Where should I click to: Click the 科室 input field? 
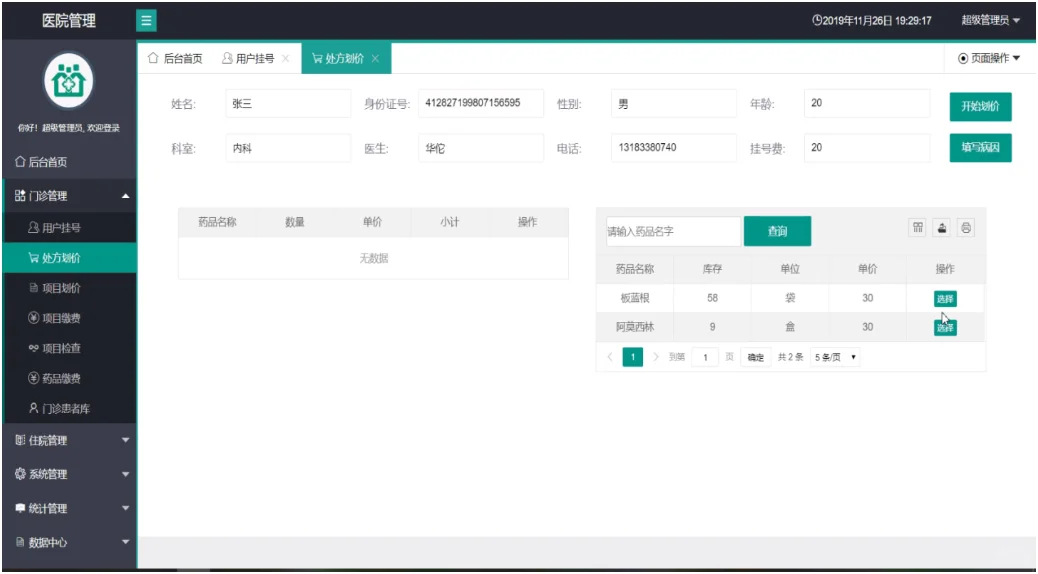click(x=288, y=148)
